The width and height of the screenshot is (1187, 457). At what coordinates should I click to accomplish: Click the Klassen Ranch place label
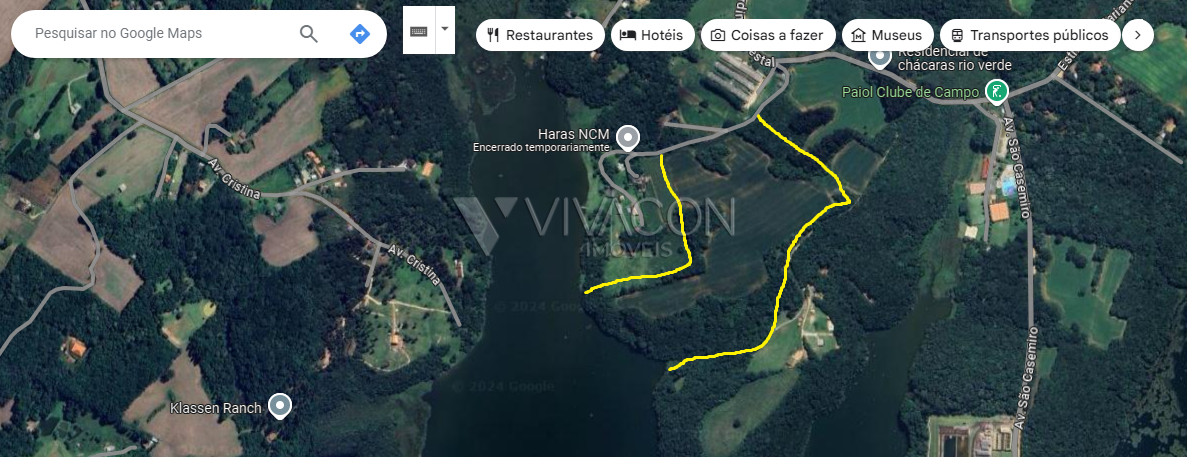click(216, 408)
